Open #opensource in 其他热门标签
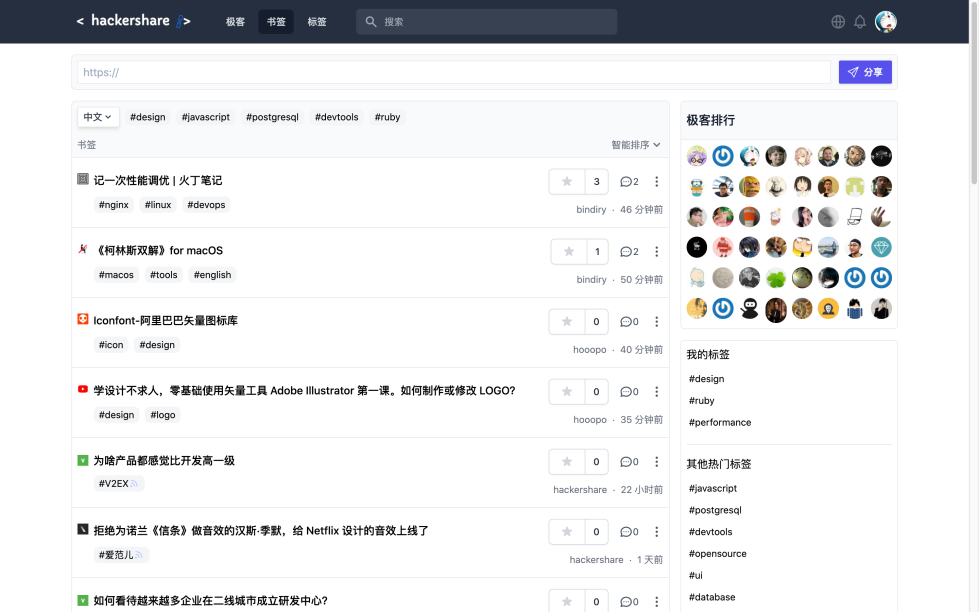The image size is (979, 612). click(717, 553)
